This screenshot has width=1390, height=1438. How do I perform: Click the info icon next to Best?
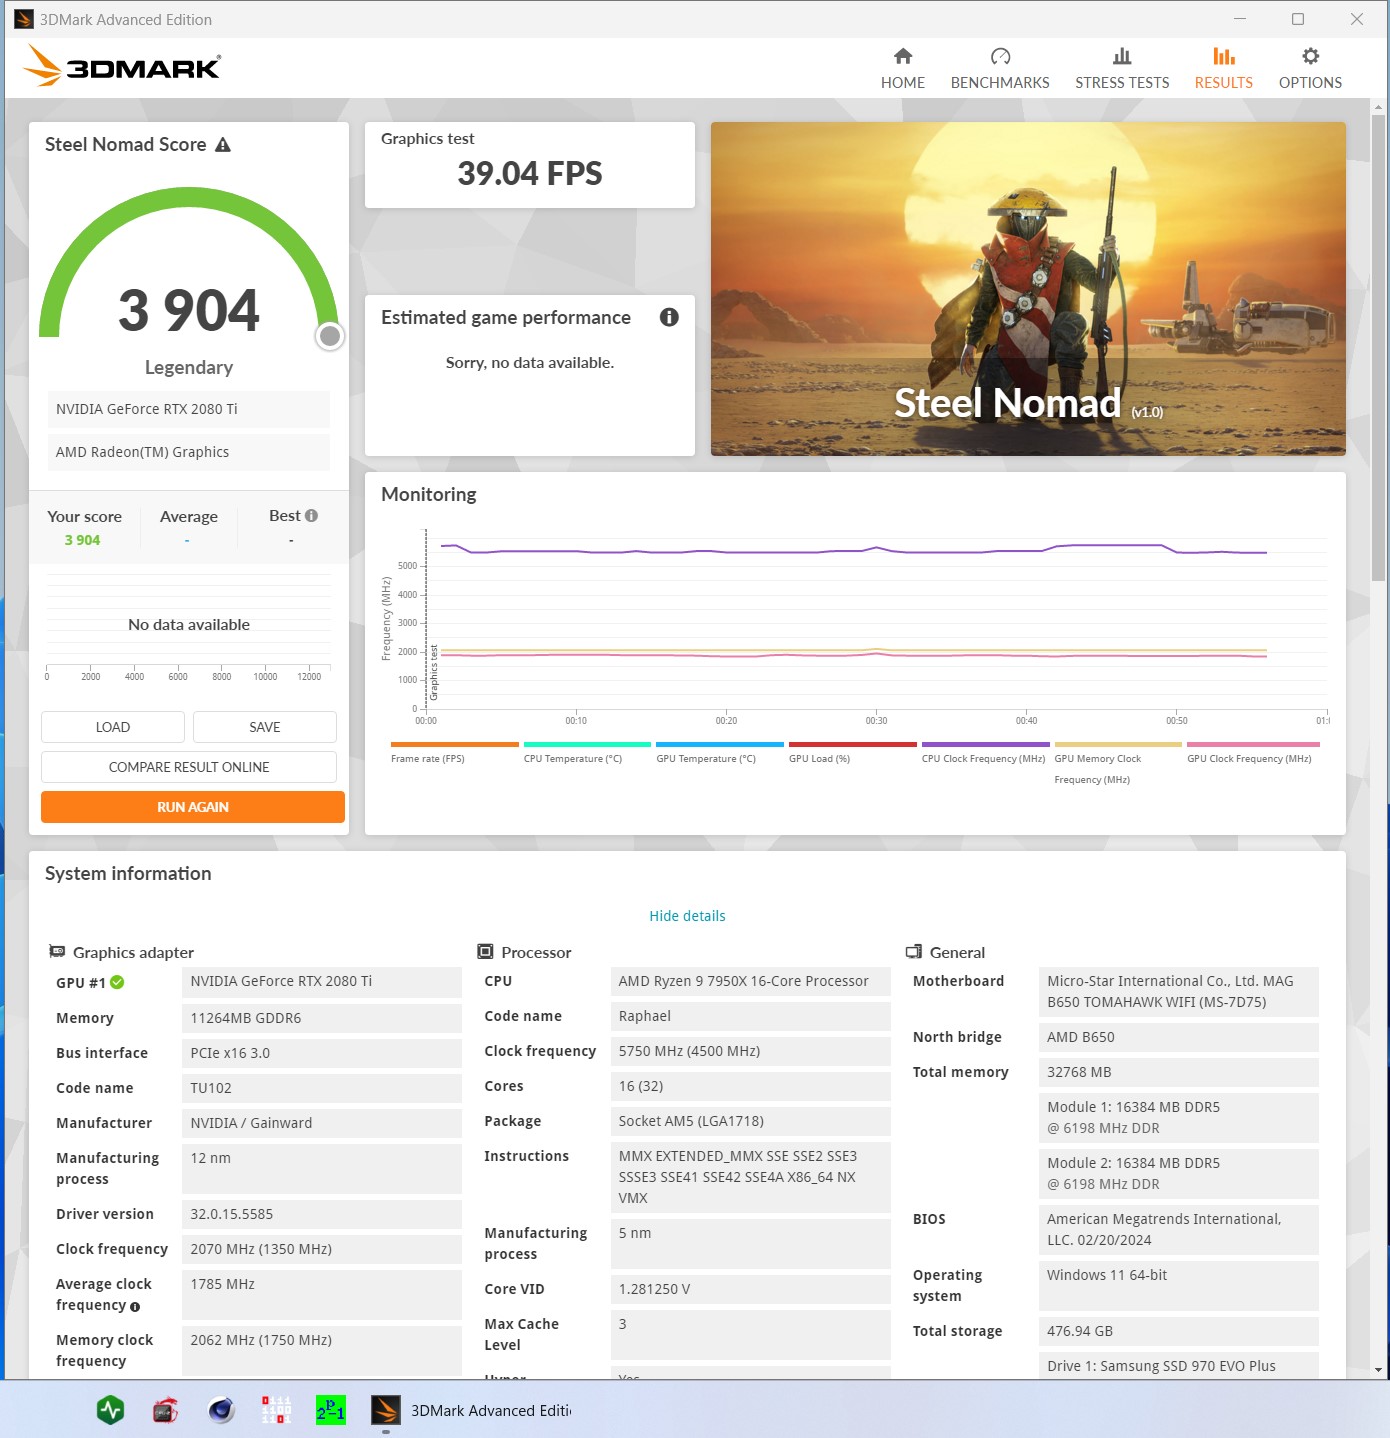point(312,516)
